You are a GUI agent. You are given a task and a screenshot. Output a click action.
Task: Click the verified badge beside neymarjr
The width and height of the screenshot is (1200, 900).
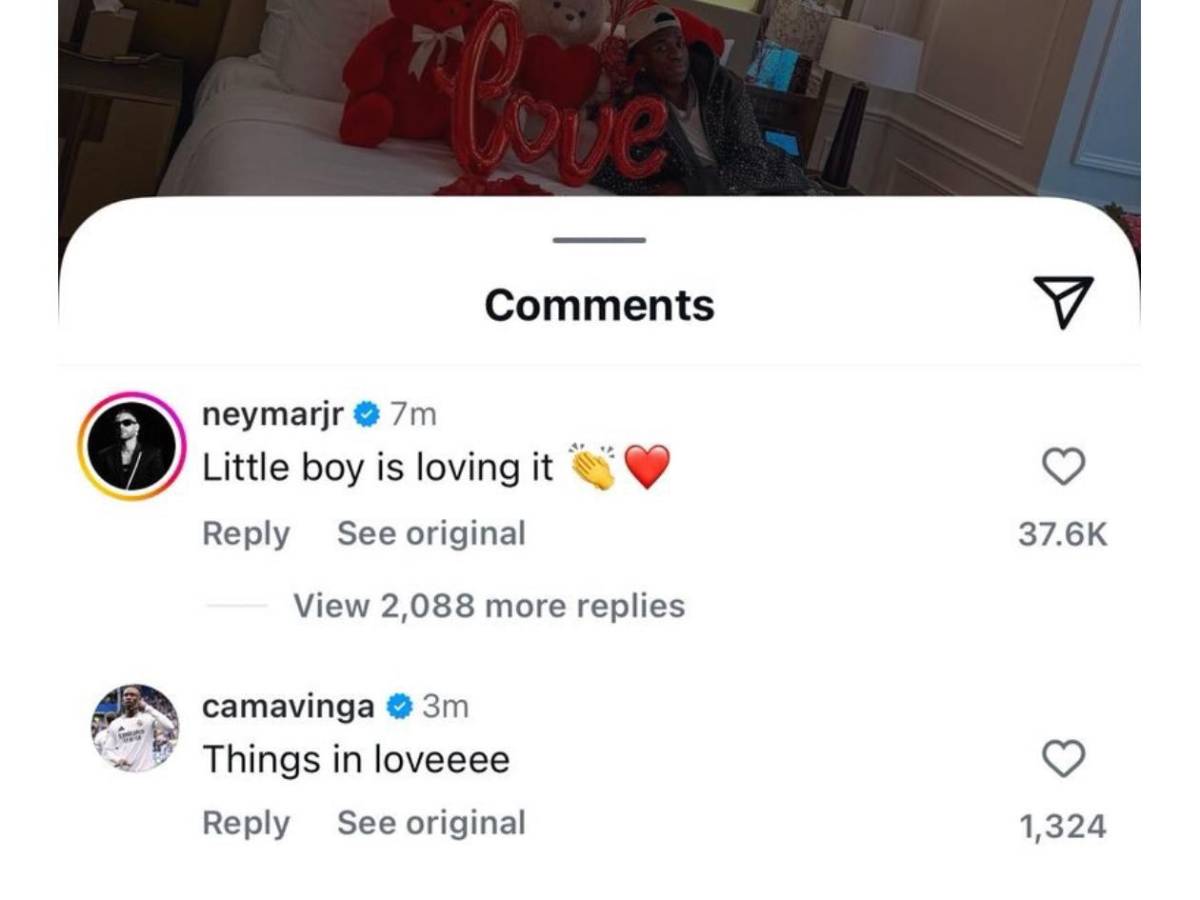point(367,414)
